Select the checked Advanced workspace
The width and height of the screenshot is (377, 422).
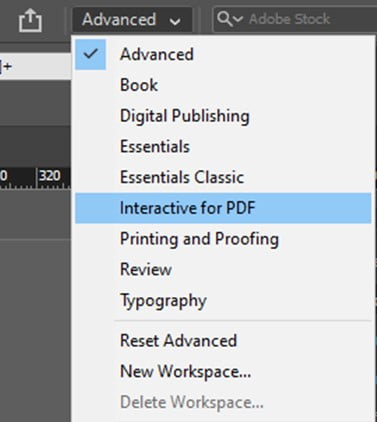223,54
